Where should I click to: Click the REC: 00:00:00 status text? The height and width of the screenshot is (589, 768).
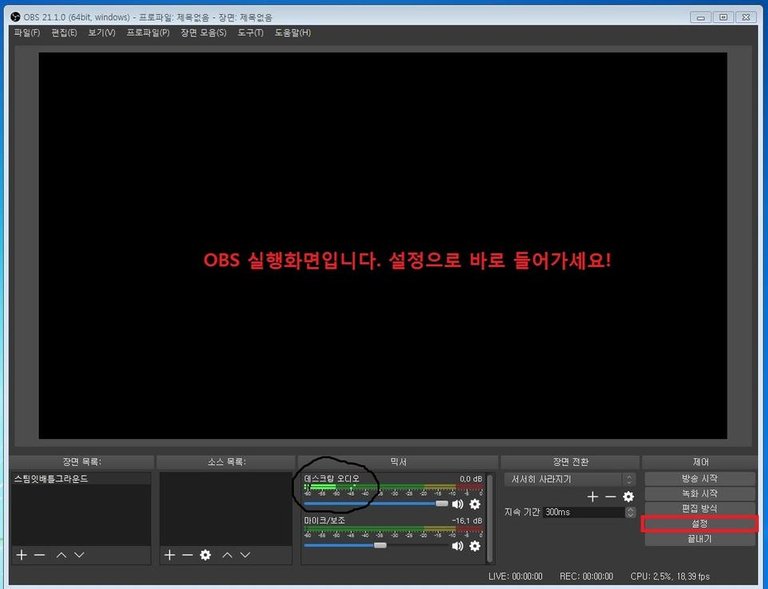pyautogui.click(x=586, y=576)
